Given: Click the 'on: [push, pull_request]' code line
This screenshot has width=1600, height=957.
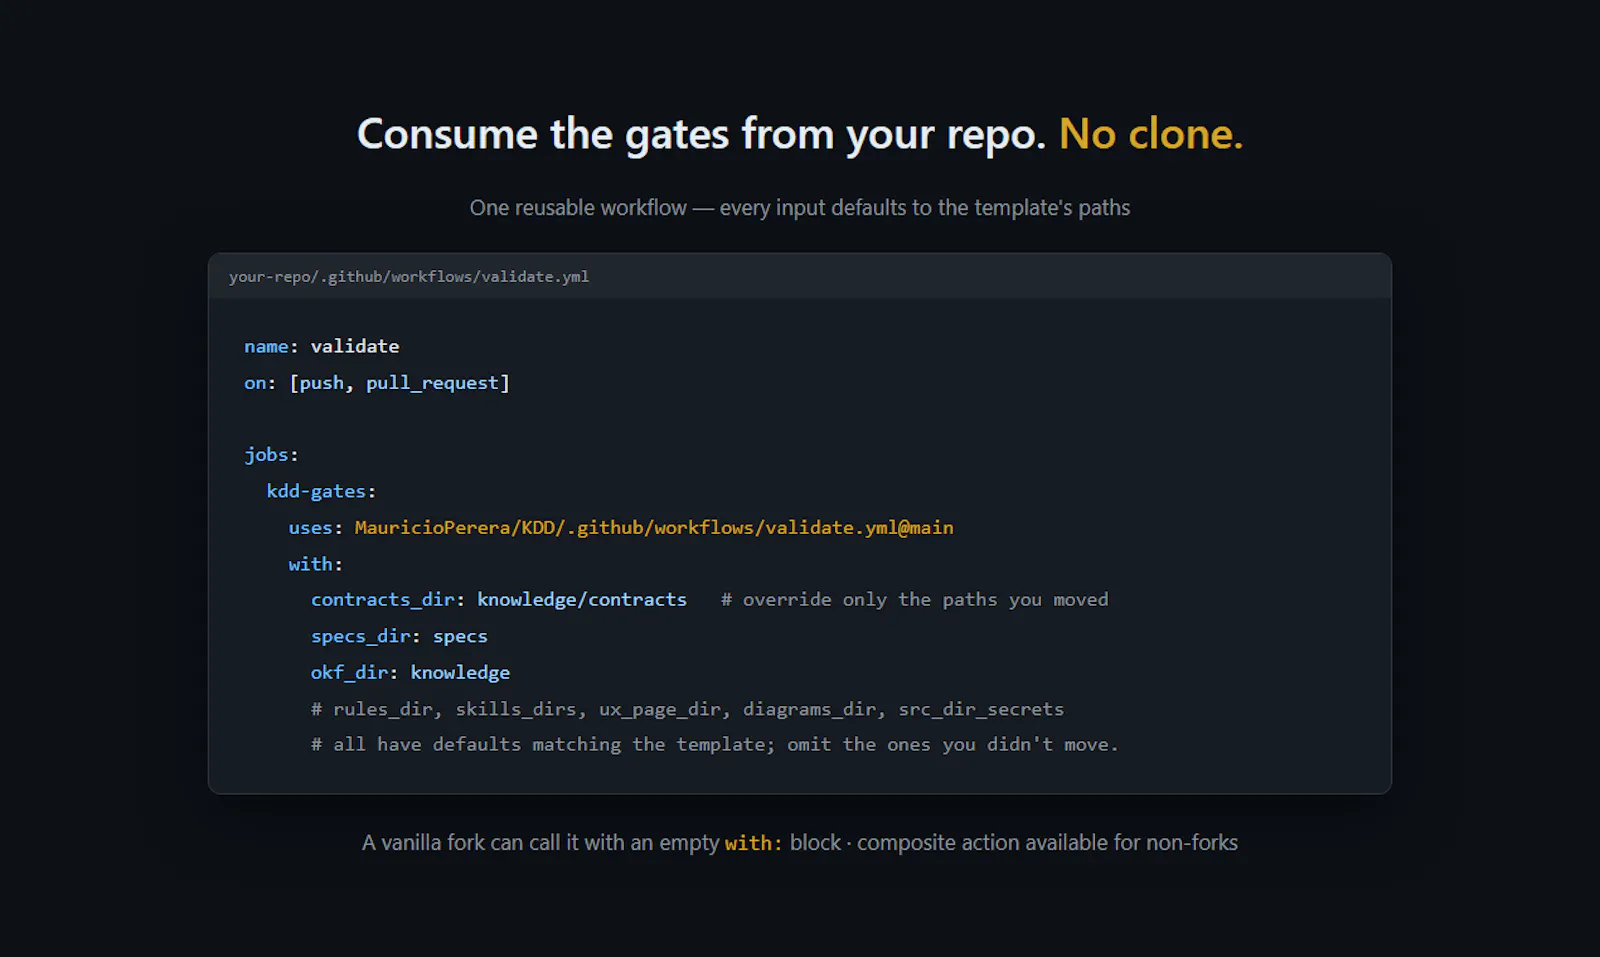Looking at the screenshot, I should pos(377,383).
